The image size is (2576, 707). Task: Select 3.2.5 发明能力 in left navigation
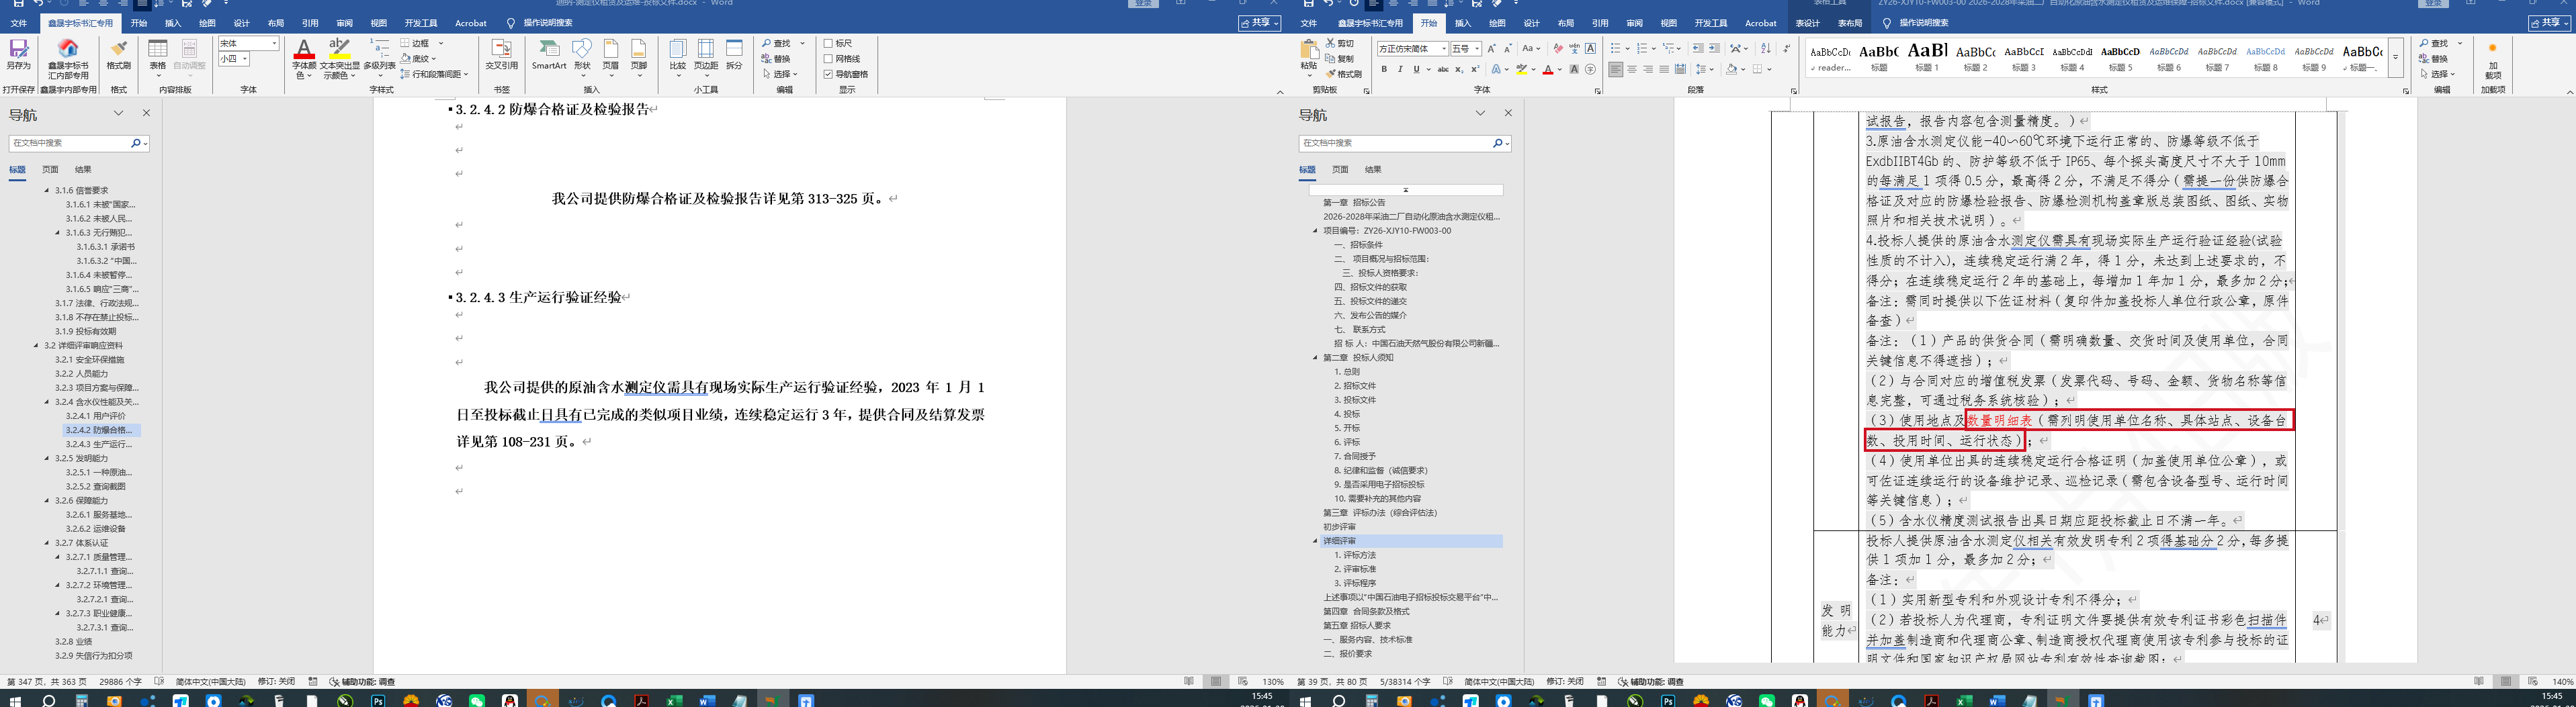[x=80, y=458]
